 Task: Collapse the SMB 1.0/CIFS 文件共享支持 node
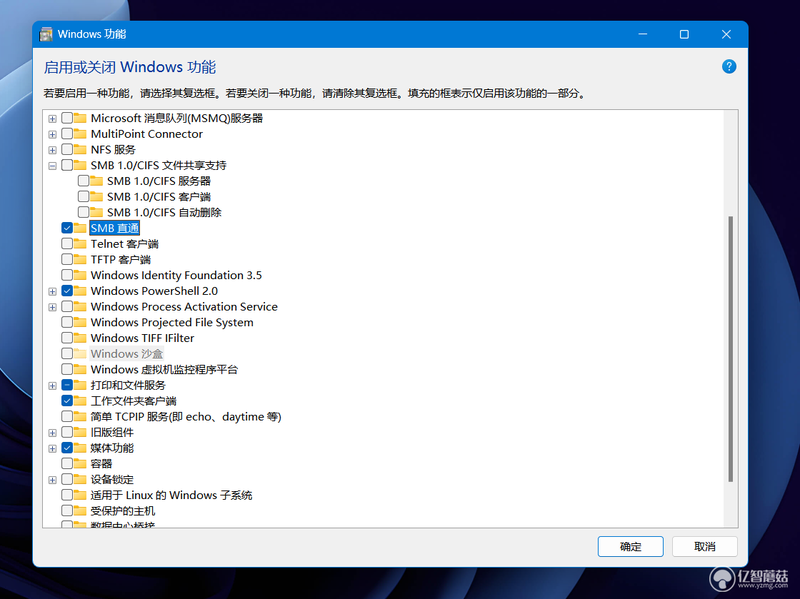coord(52,166)
